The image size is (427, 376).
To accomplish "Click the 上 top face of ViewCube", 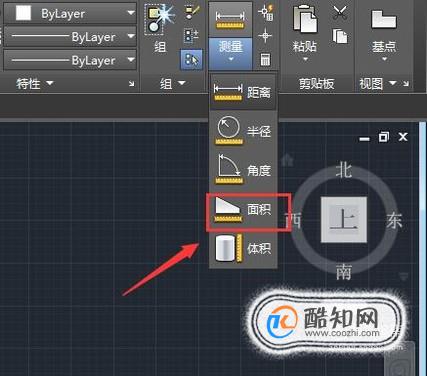I will tap(344, 219).
